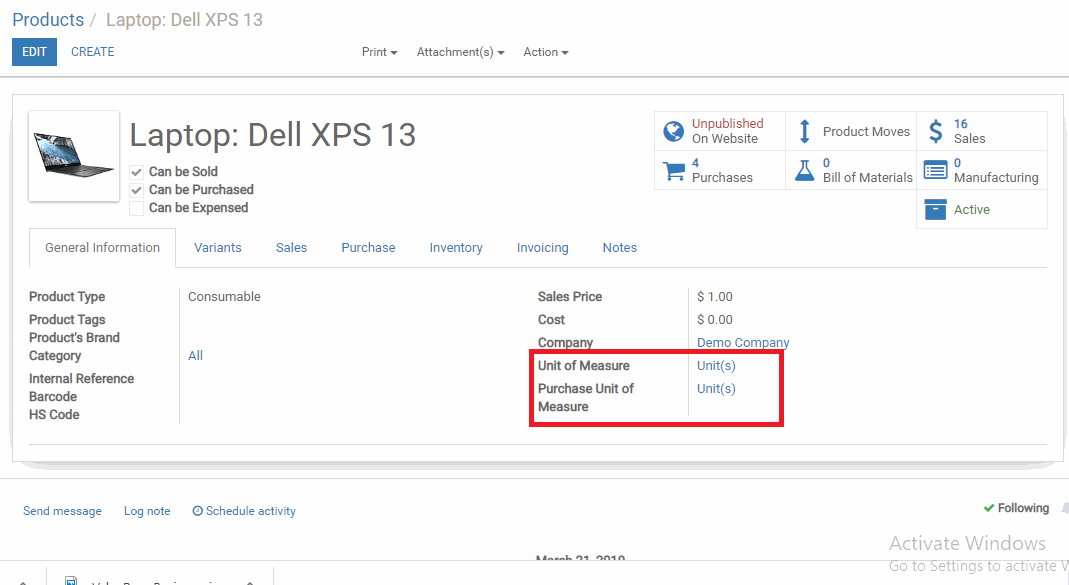1069x585 pixels.
Task: Click the Following button
Action: 1016,508
